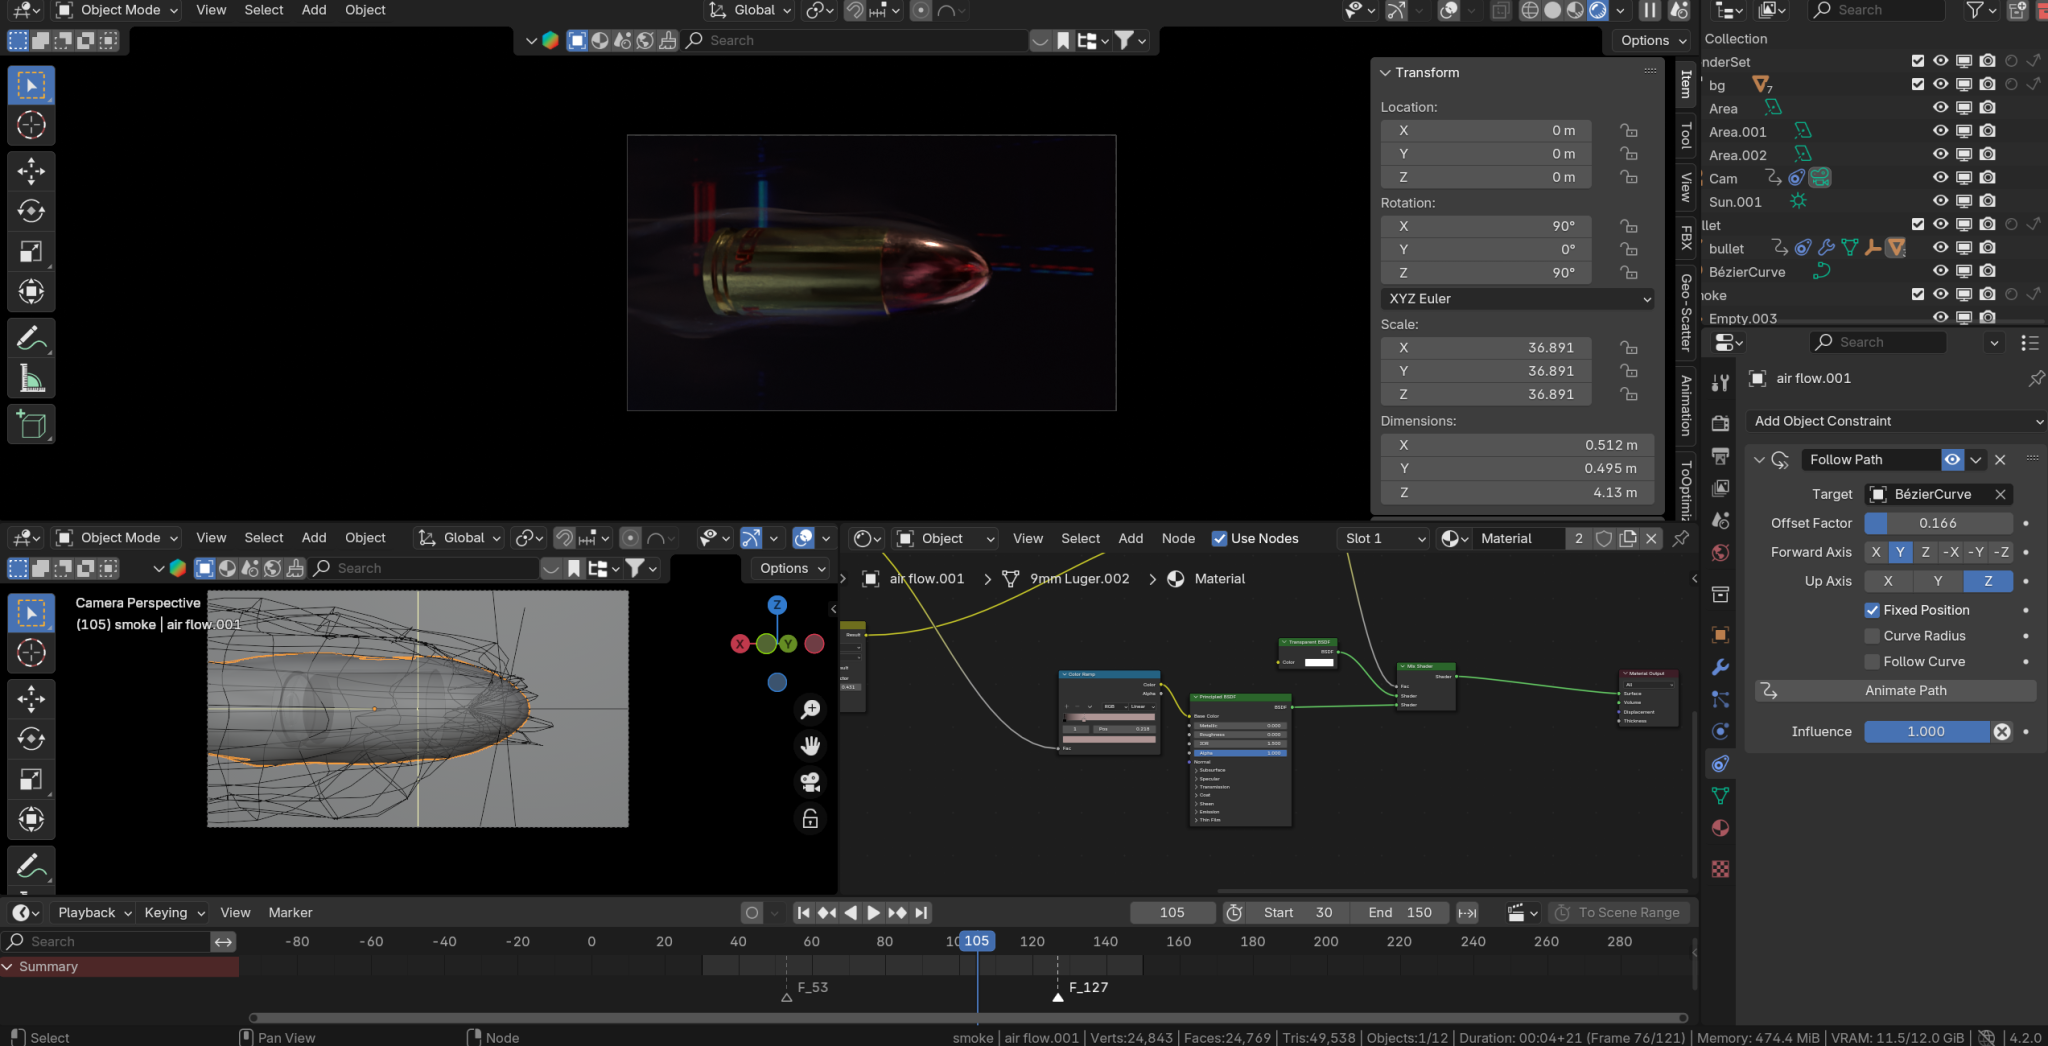
Task: Play the animation forward
Action: click(873, 913)
